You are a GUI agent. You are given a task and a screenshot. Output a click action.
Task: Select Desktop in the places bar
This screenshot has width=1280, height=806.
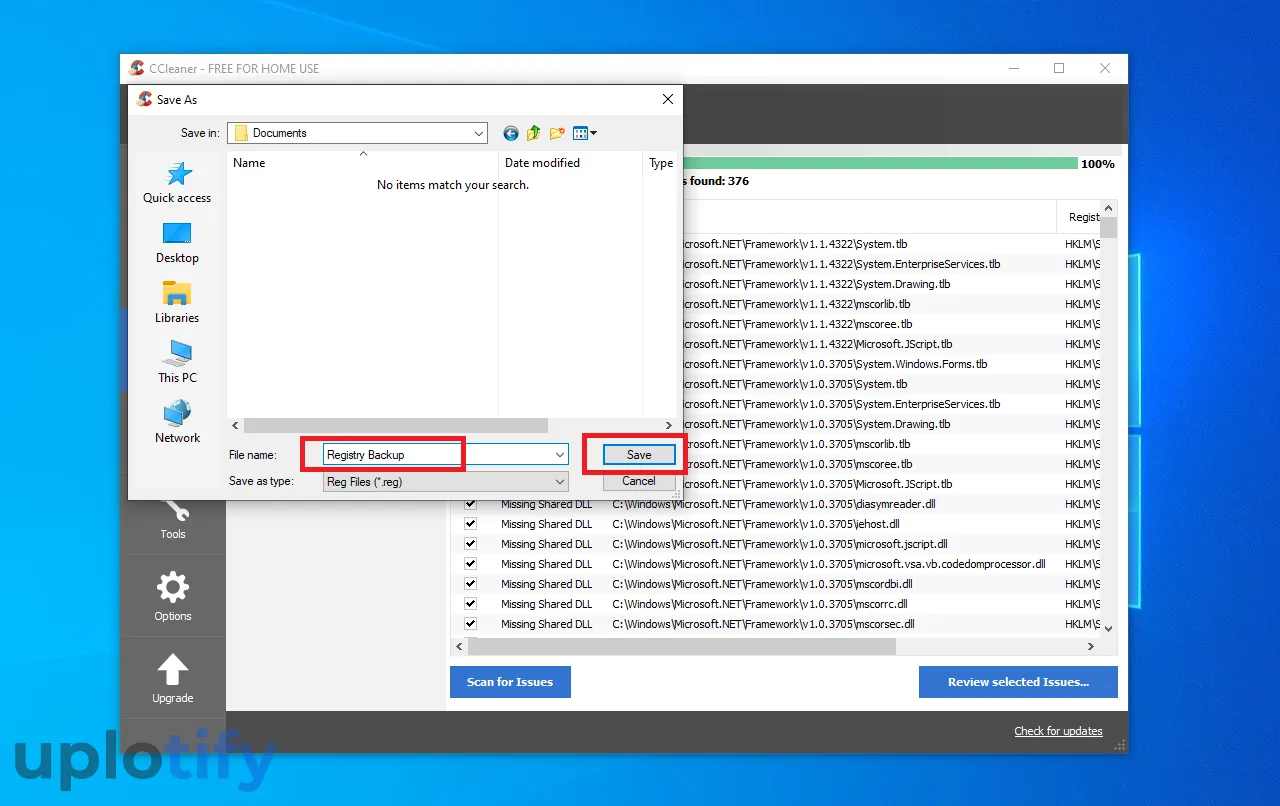coord(177,242)
